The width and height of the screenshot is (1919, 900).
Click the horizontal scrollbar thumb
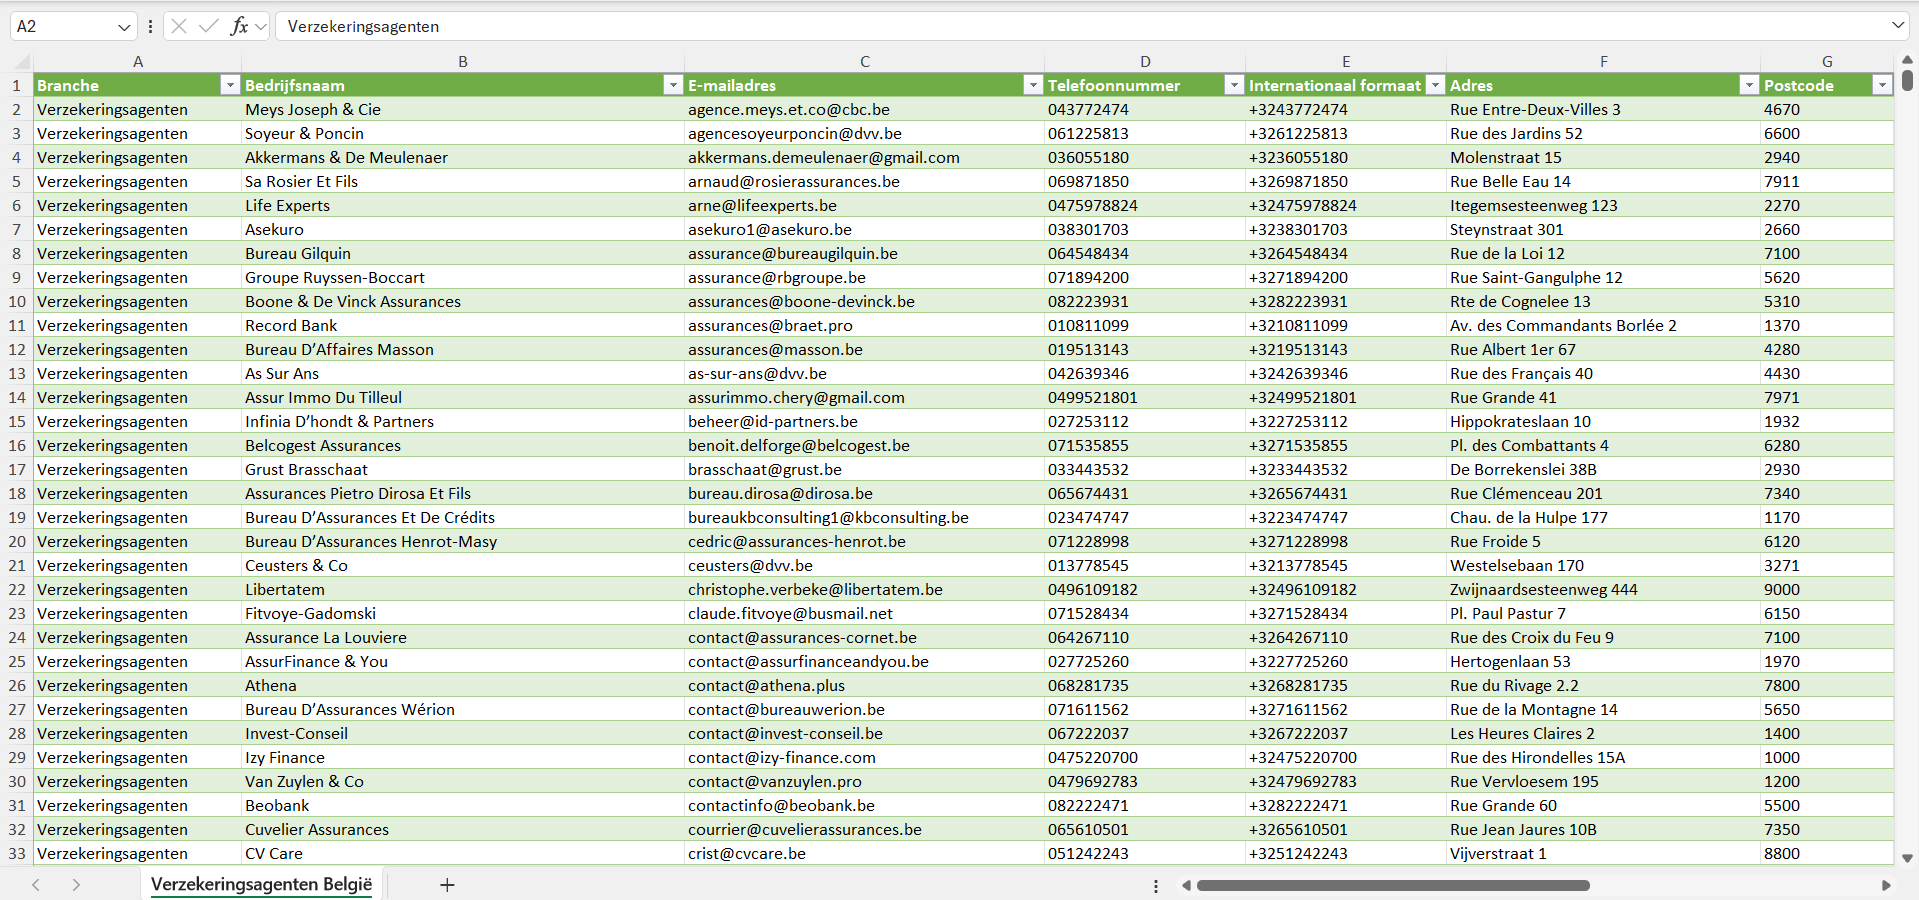pyautogui.click(x=1392, y=885)
